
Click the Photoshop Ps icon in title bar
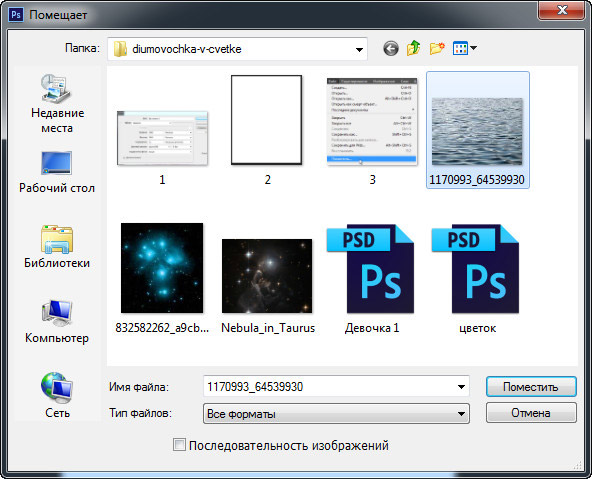click(x=15, y=15)
